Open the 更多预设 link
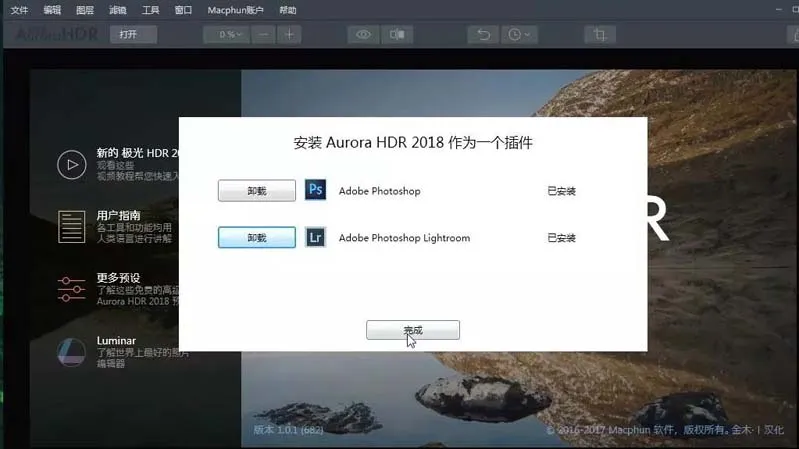 coord(118,278)
